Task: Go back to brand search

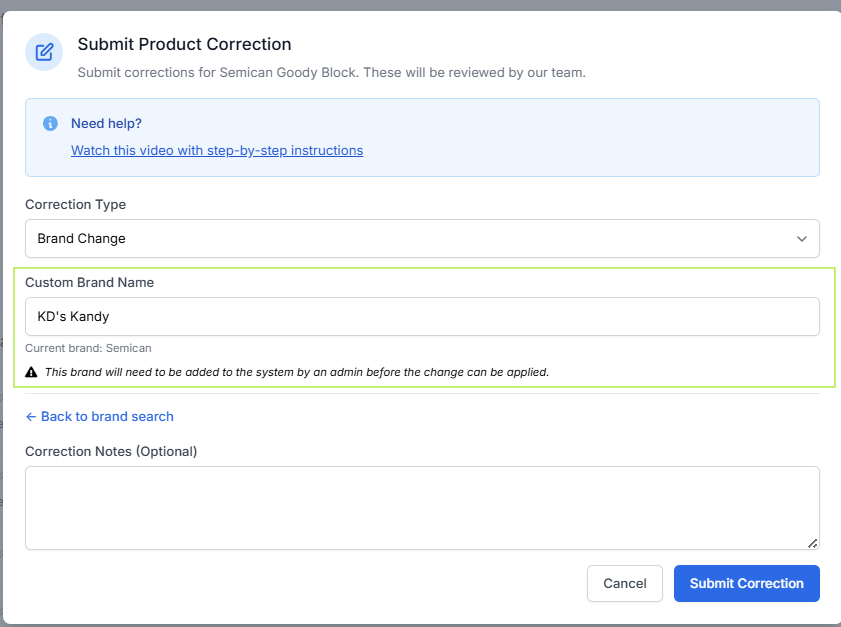Action: click(106, 416)
